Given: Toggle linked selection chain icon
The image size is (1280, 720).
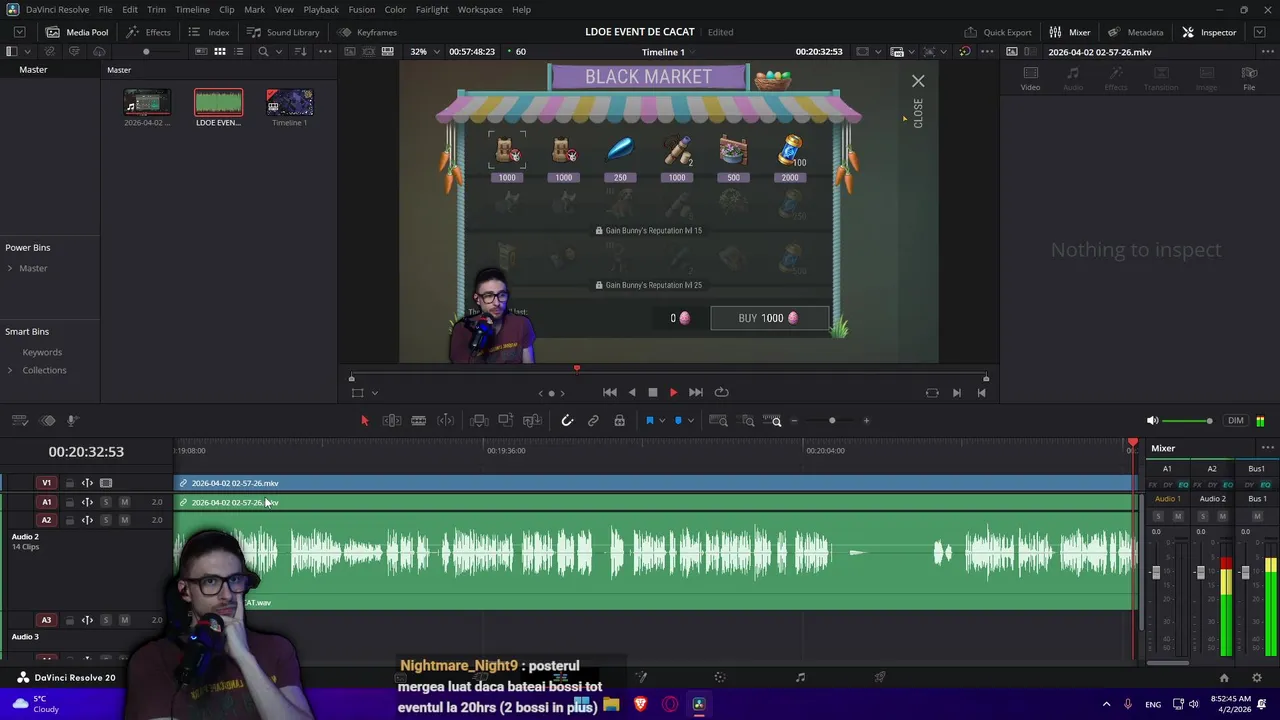Looking at the screenshot, I should pyautogui.click(x=593, y=421).
